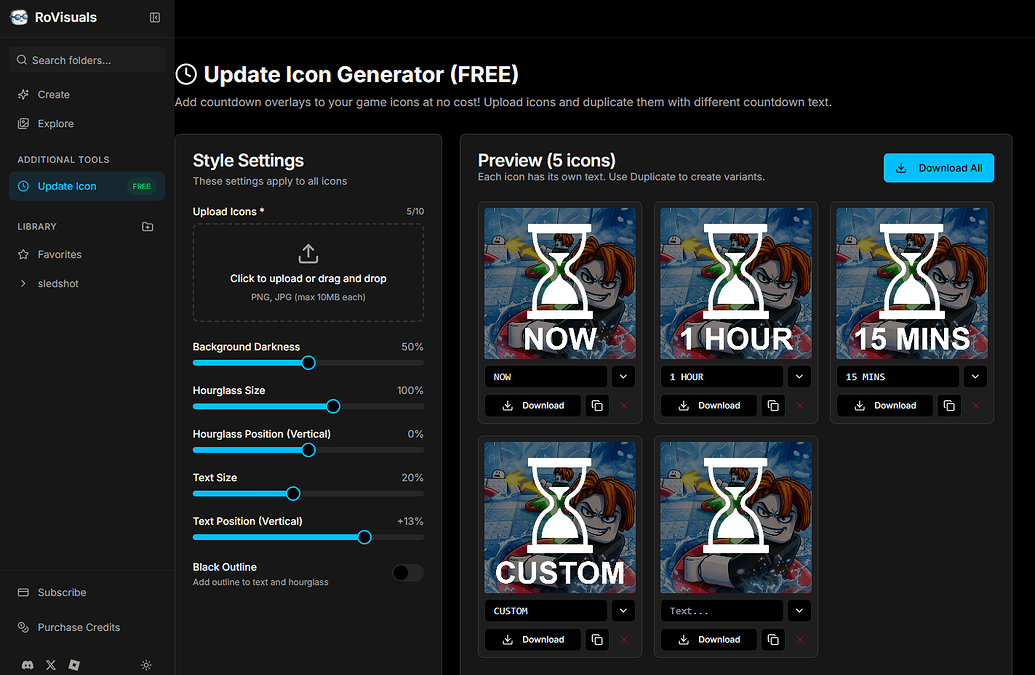Open the Roblox link icon
Viewport: 1035px width, 675px height.
click(x=74, y=665)
